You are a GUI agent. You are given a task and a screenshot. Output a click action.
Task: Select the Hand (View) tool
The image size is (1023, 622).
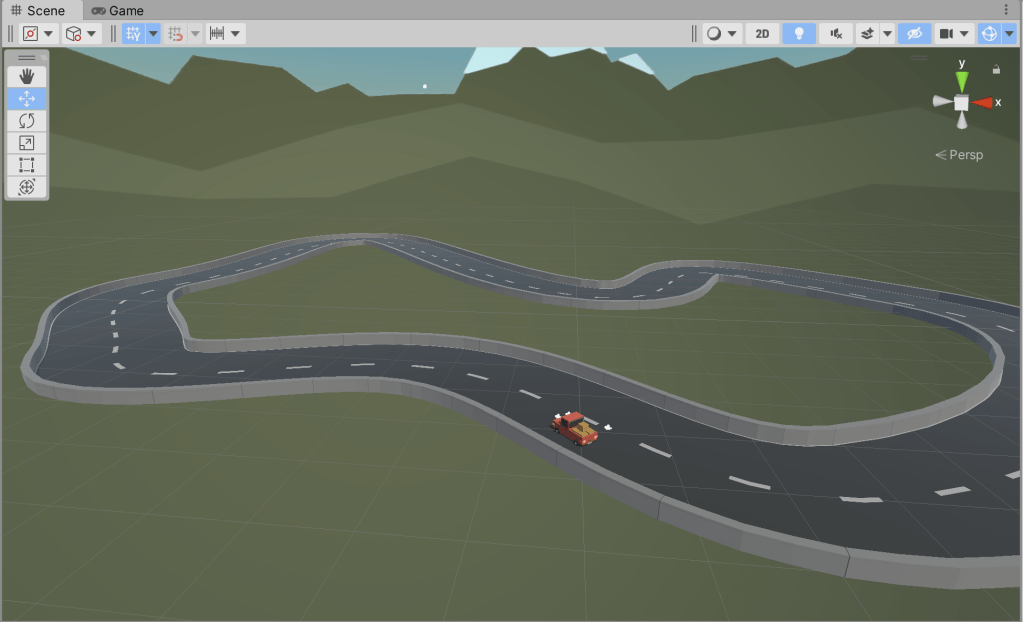[27, 77]
